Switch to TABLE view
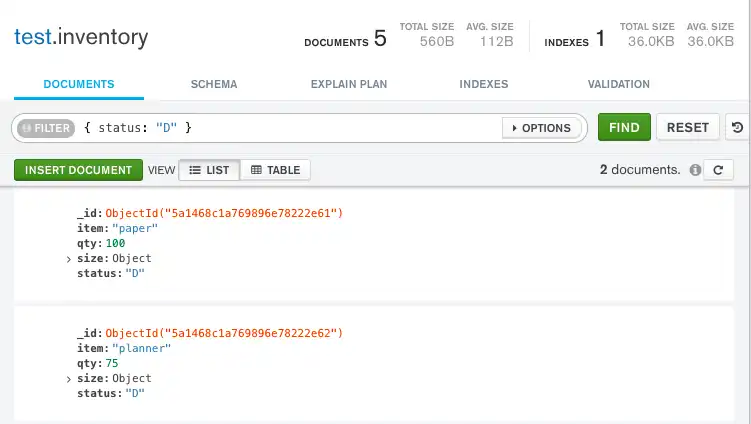Viewport: 751px width, 424px height. point(275,170)
